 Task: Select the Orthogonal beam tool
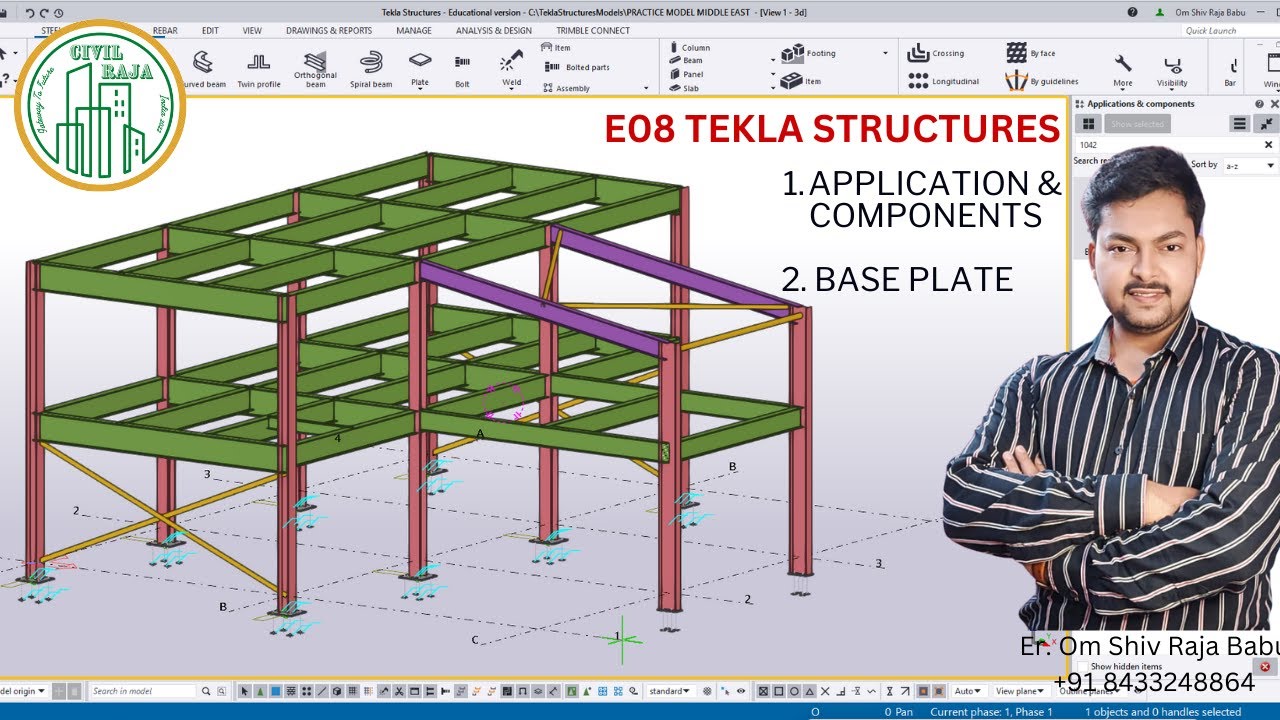tap(315, 70)
